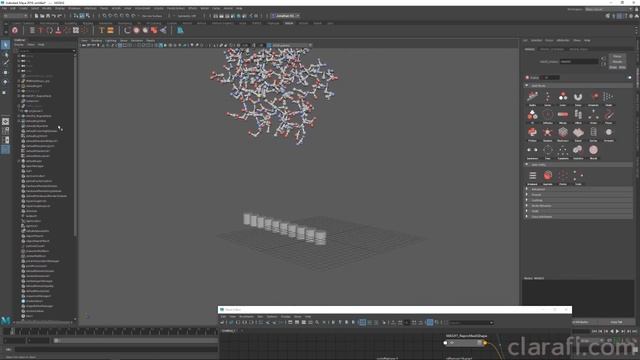
Task: Open the viewport Lighting menu
Action: [111, 40]
